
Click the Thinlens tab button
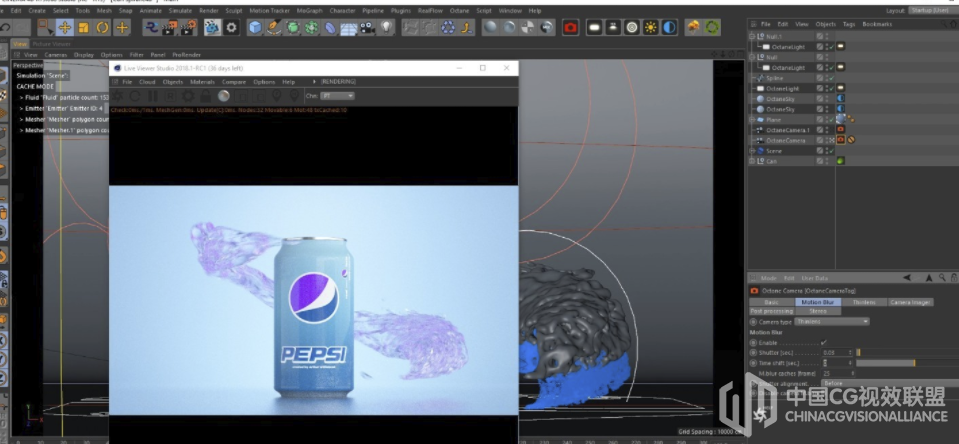(x=864, y=302)
